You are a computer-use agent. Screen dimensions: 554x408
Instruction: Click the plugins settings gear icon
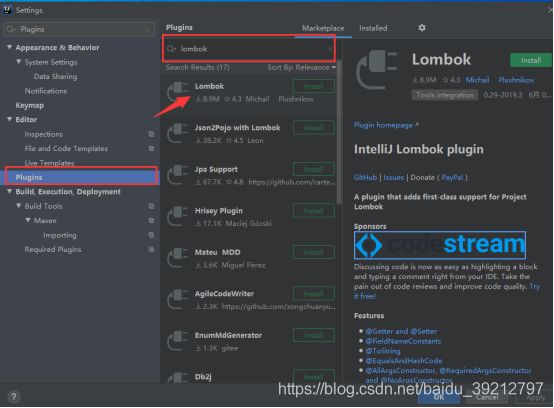(x=422, y=28)
